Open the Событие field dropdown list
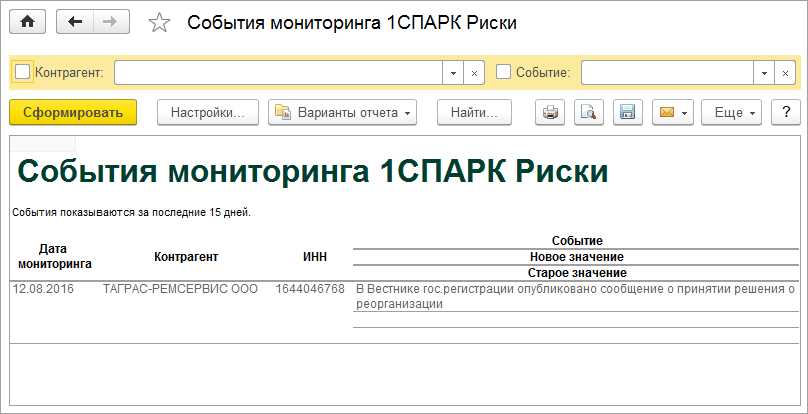Viewport: 808px width, 414px height. 764,73
